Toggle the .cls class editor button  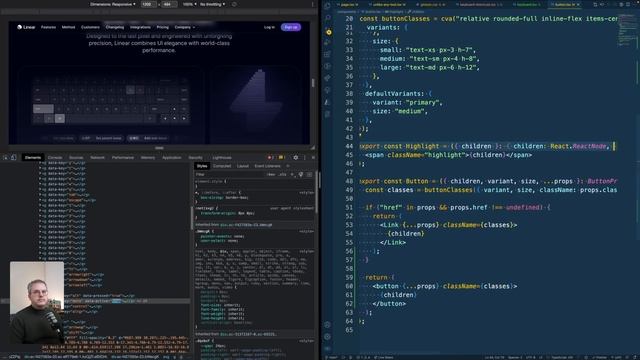coord(282,174)
